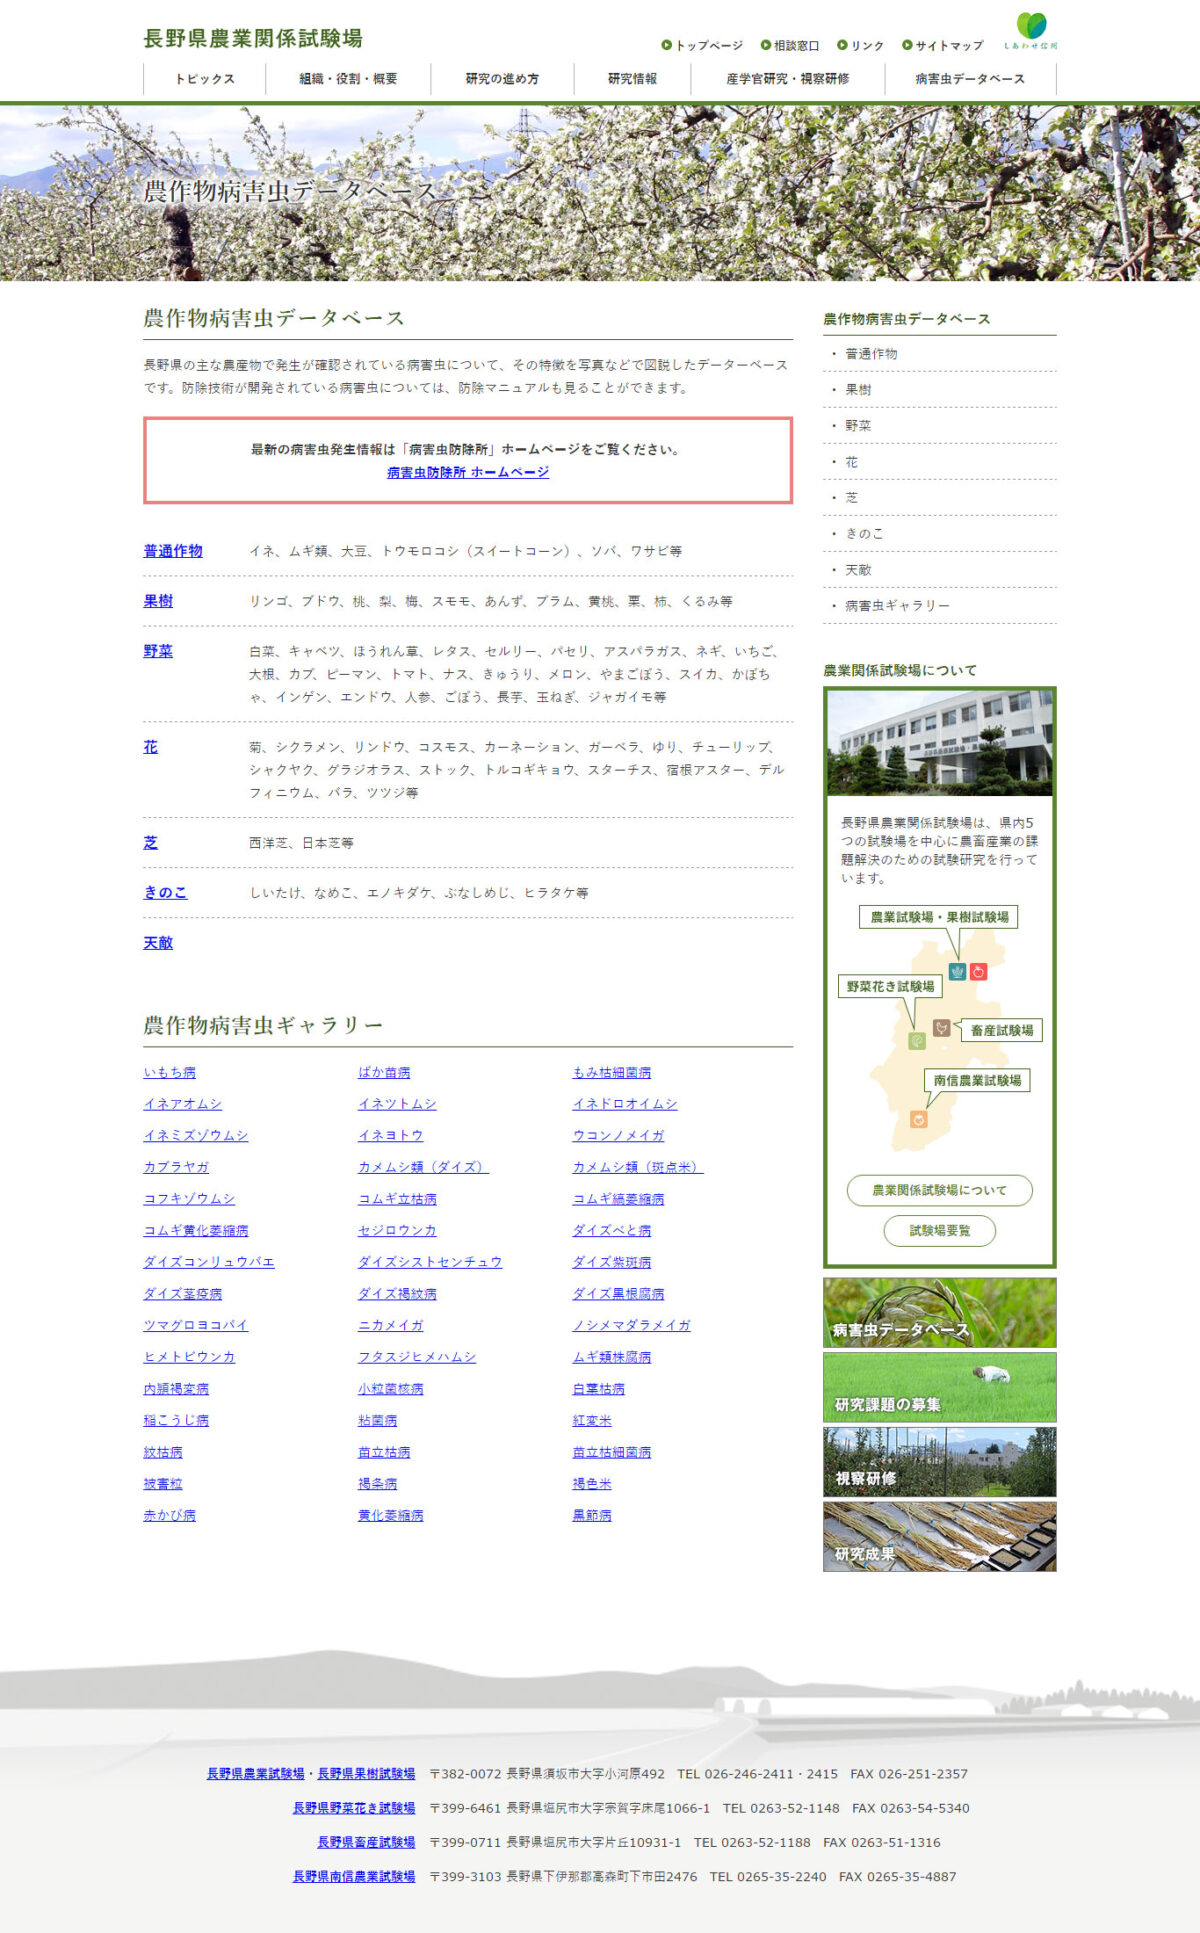
Task: Open 病害虫防除所 ホームページ link
Action: [468, 472]
